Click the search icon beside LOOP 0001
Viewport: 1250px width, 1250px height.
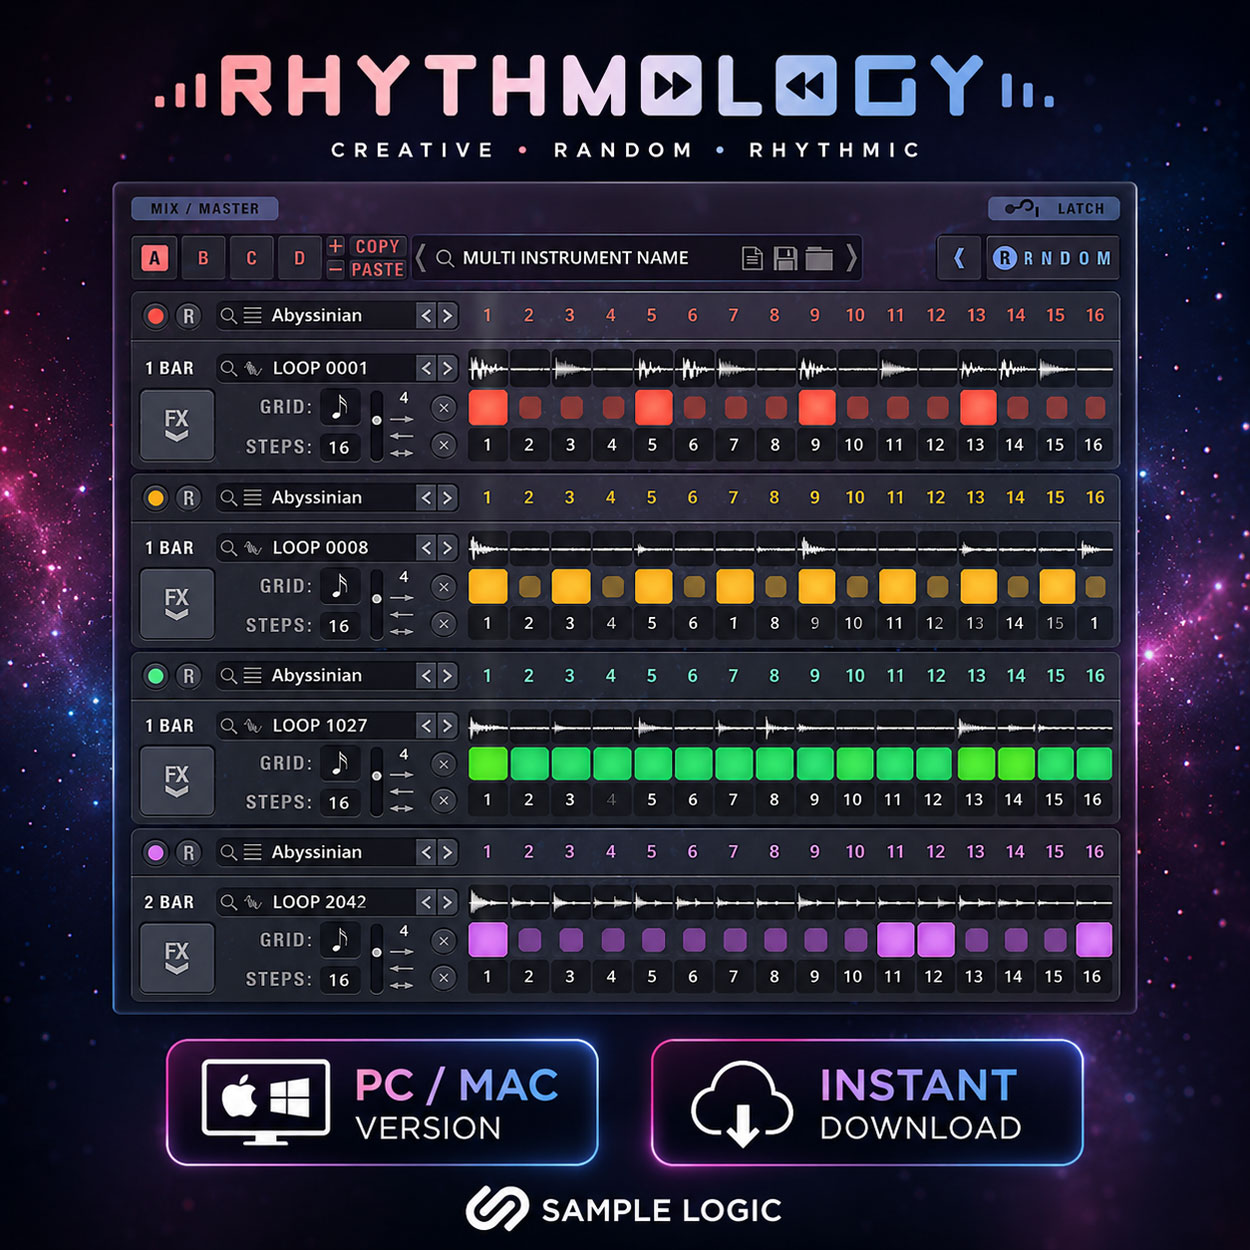[229, 368]
